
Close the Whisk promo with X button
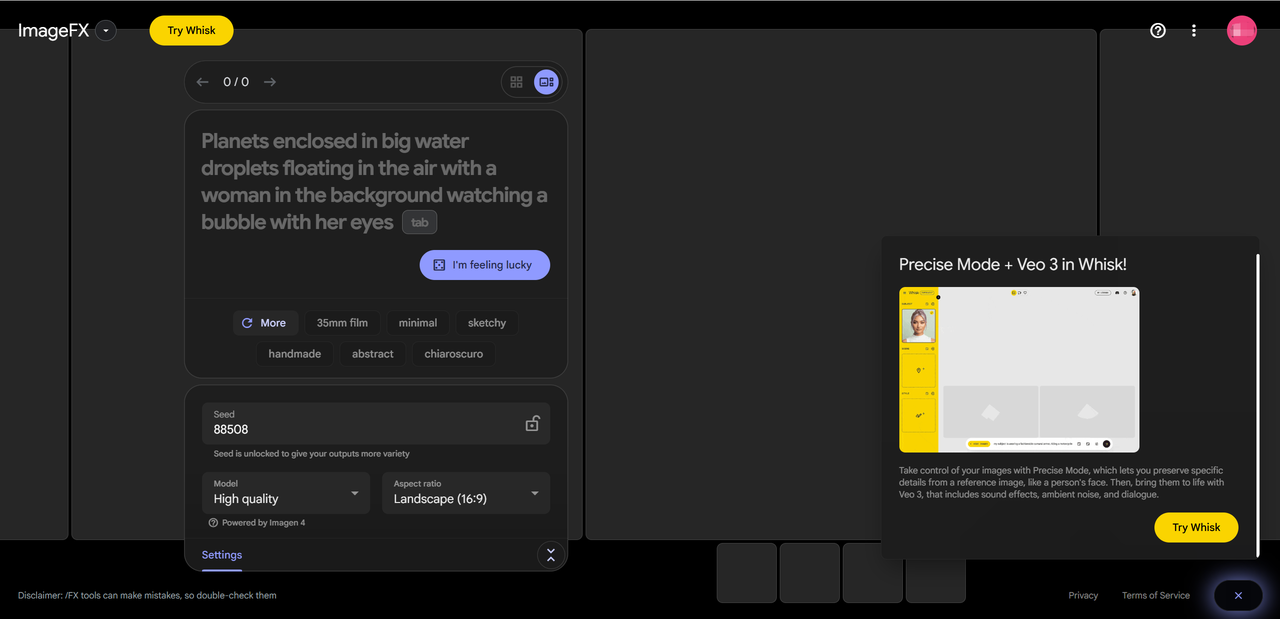(1237, 596)
